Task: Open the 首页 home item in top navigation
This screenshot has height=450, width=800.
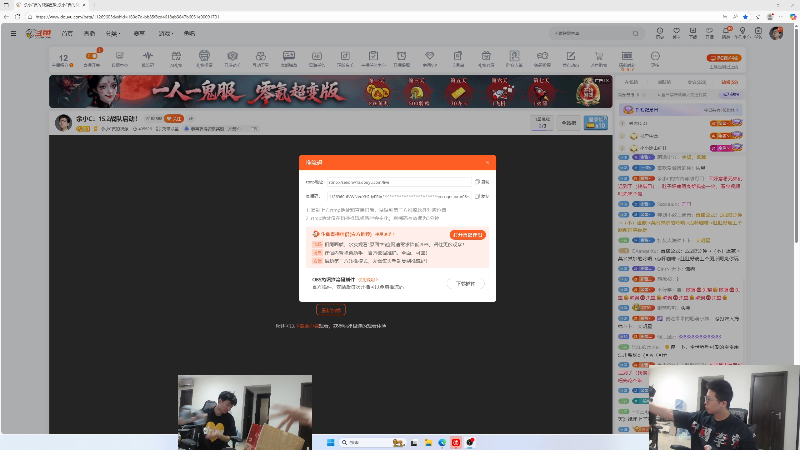Action: click(67, 34)
